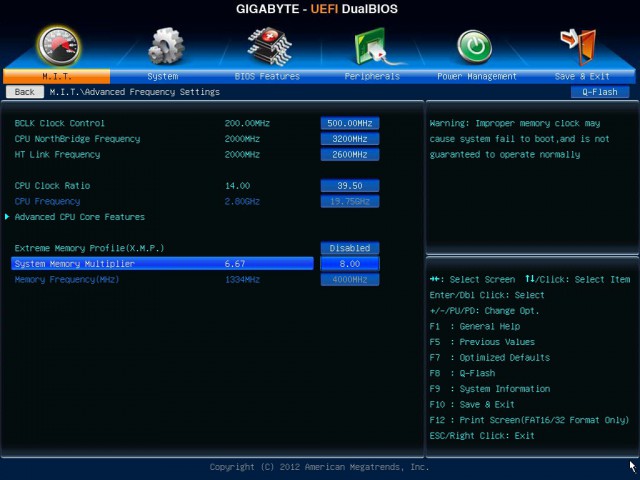Image resolution: width=640 pixels, height=480 pixels.
Task: Click the F8 Q-Flash help line
Action: 462,373
